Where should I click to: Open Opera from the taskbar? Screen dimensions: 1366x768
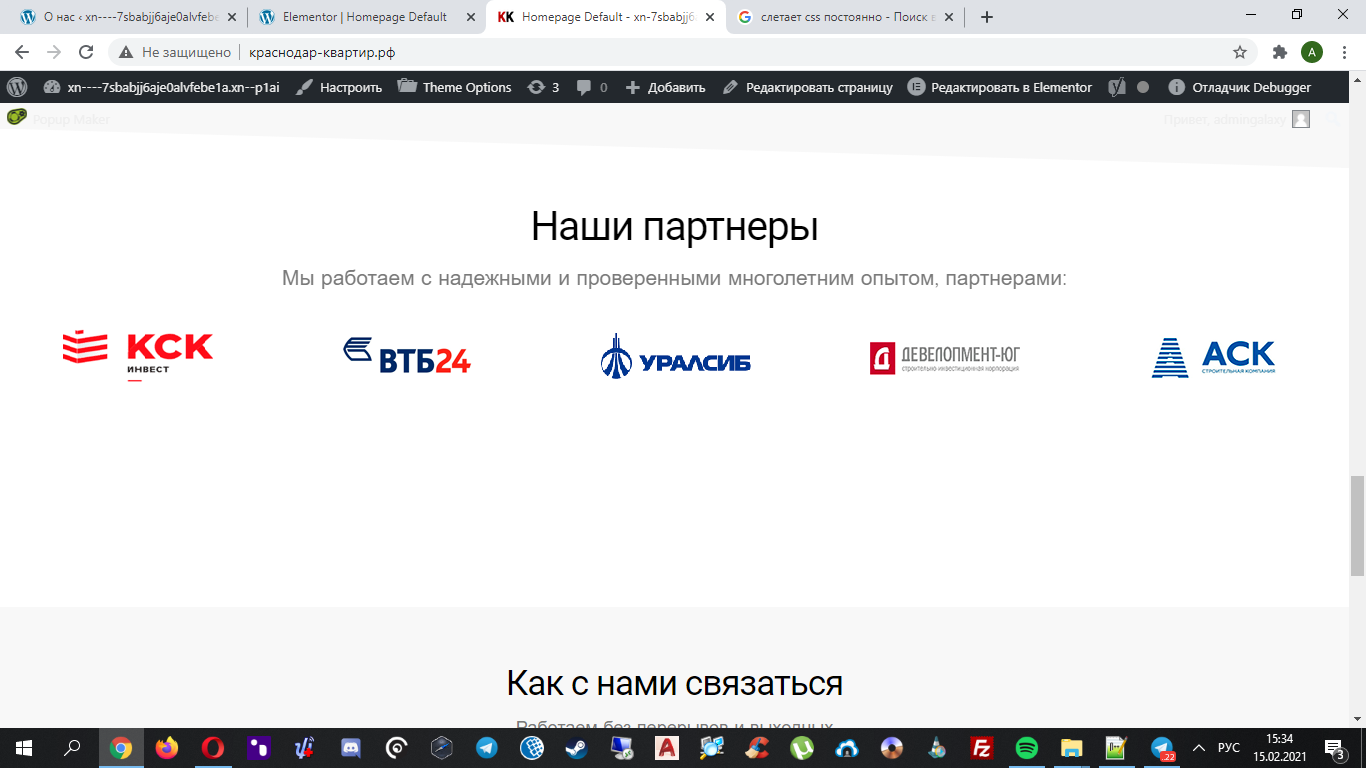coord(212,747)
